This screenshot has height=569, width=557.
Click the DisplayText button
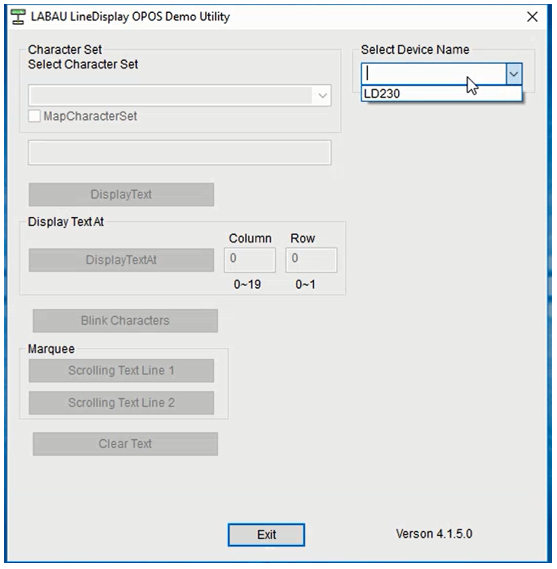[121, 195]
